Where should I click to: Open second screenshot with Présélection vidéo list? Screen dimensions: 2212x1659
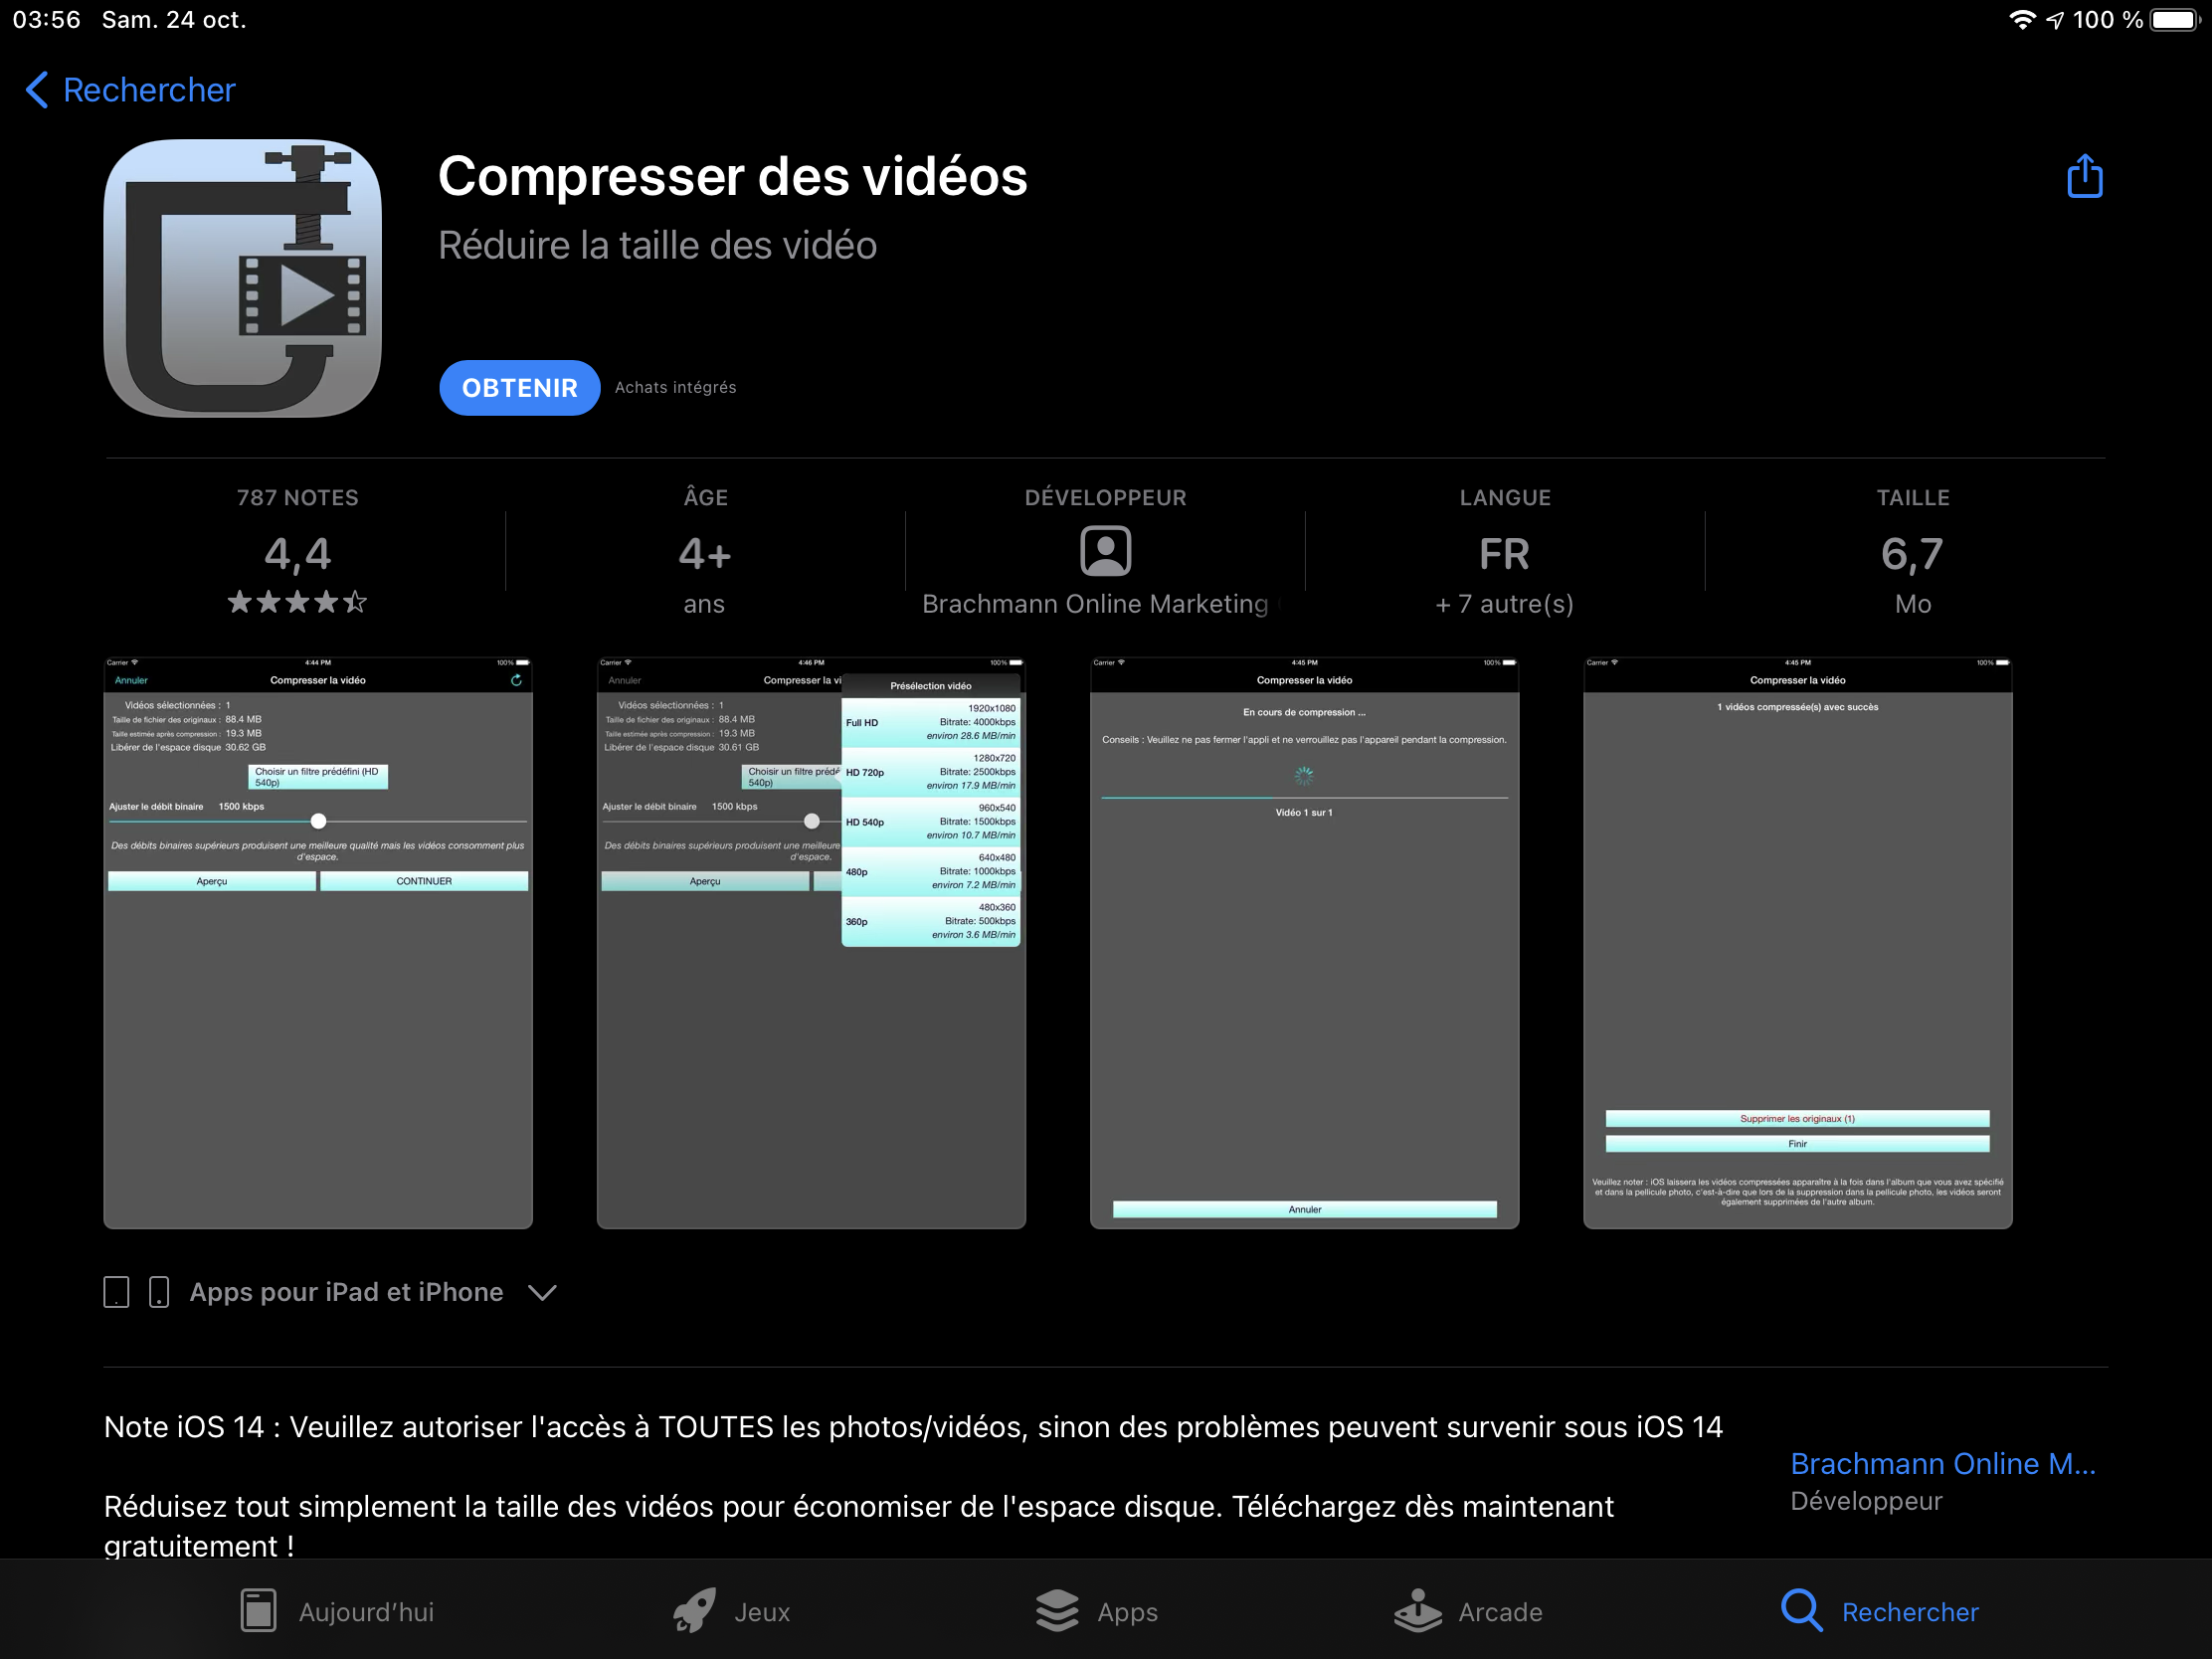pyautogui.click(x=811, y=942)
